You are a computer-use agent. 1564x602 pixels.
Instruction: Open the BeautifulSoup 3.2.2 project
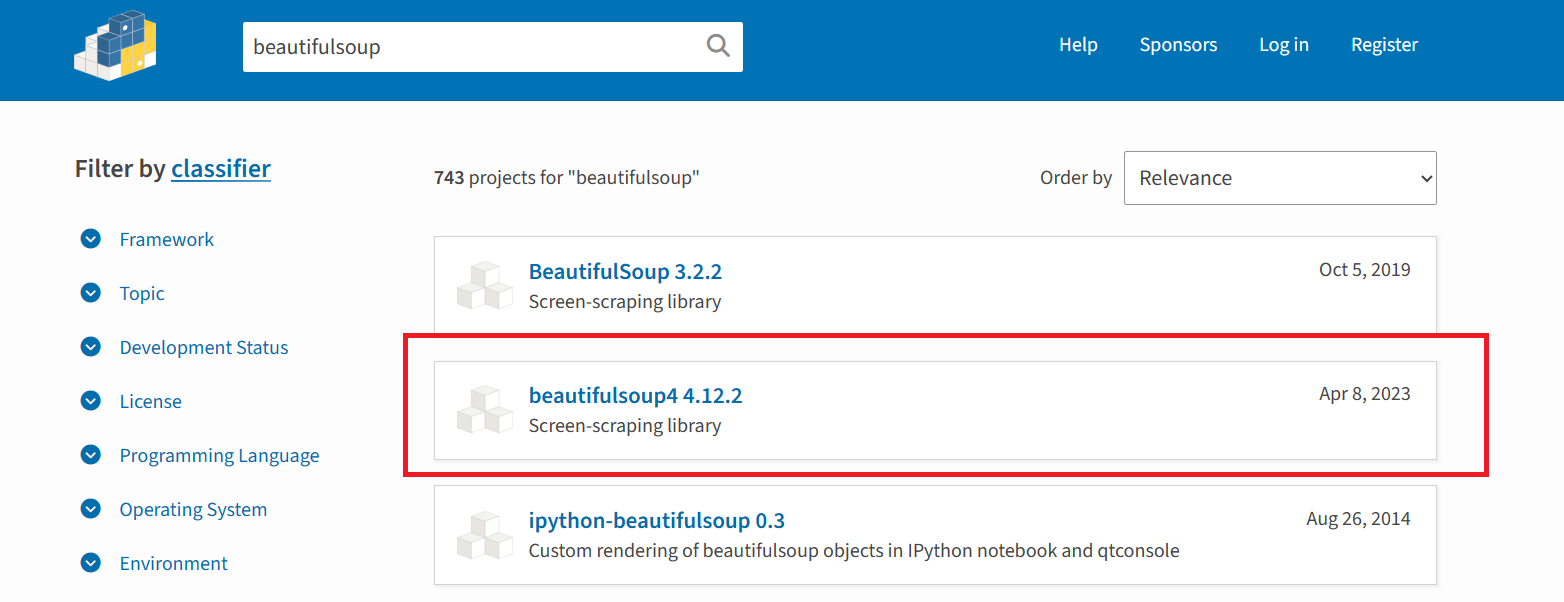(x=625, y=271)
